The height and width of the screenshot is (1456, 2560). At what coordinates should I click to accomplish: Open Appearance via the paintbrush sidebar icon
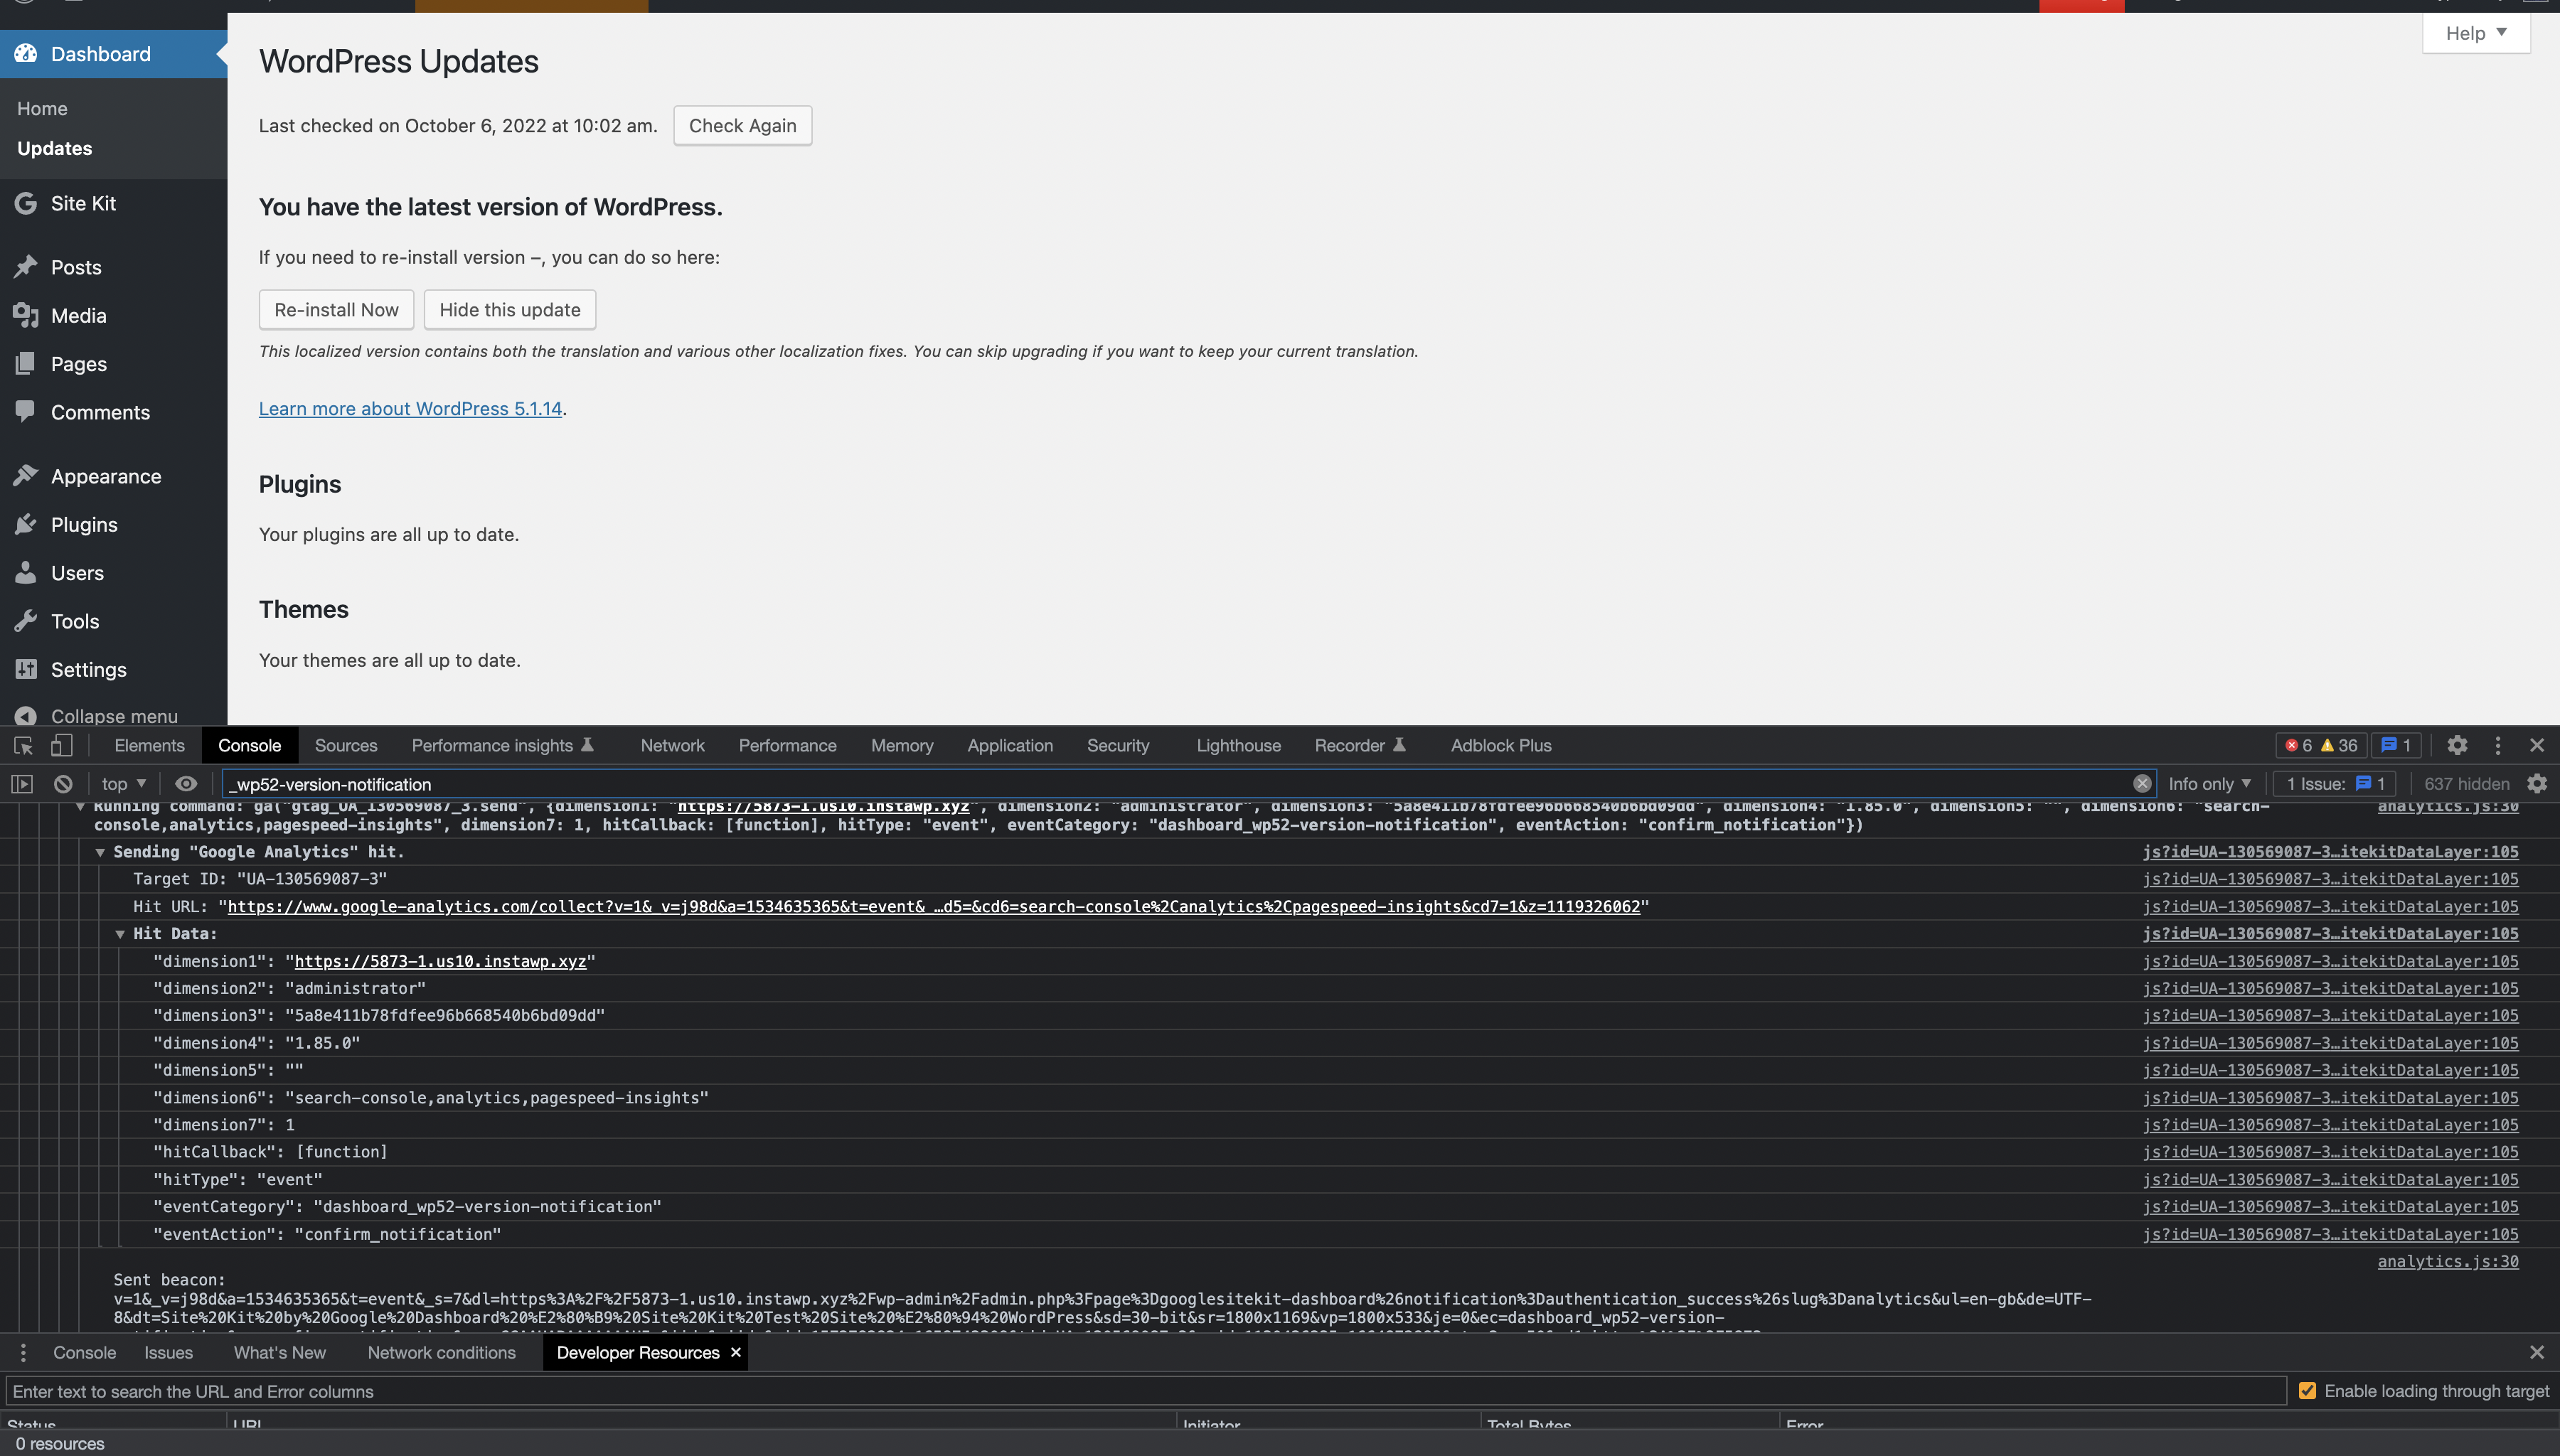pyautogui.click(x=26, y=475)
